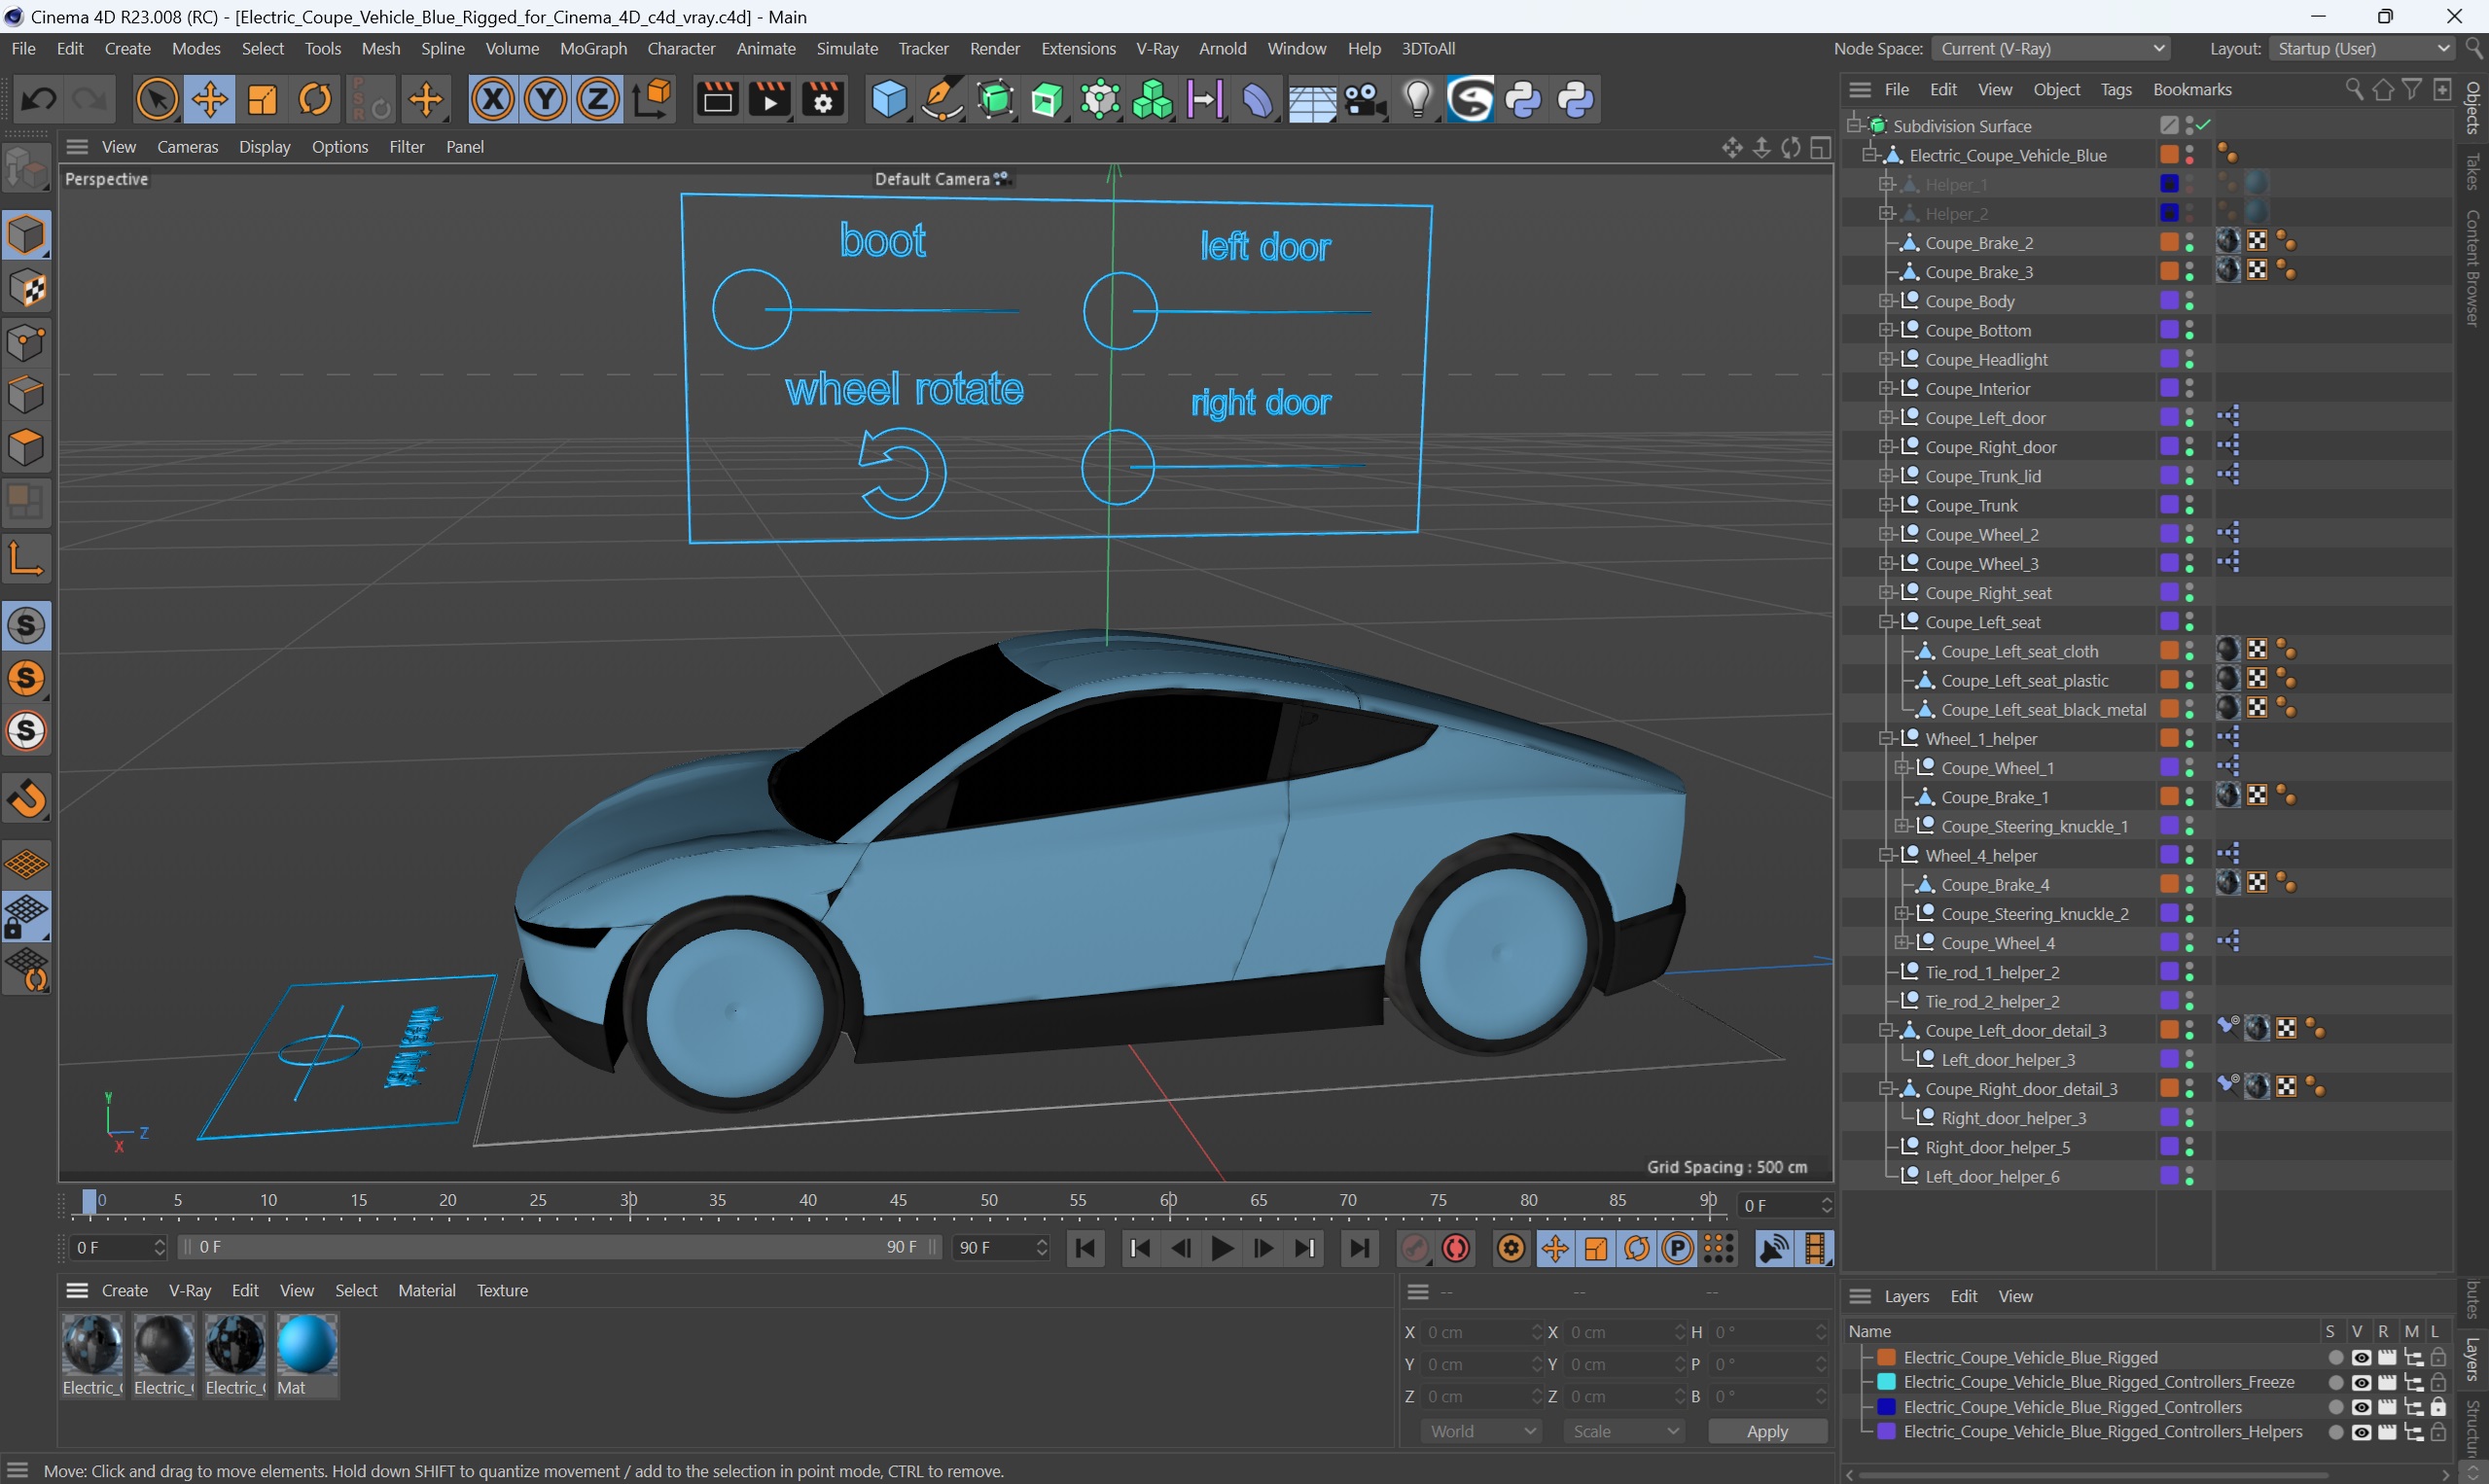Open Edit Render Settings icon
Viewport: 2489px width, 1484px height.
point(823,99)
